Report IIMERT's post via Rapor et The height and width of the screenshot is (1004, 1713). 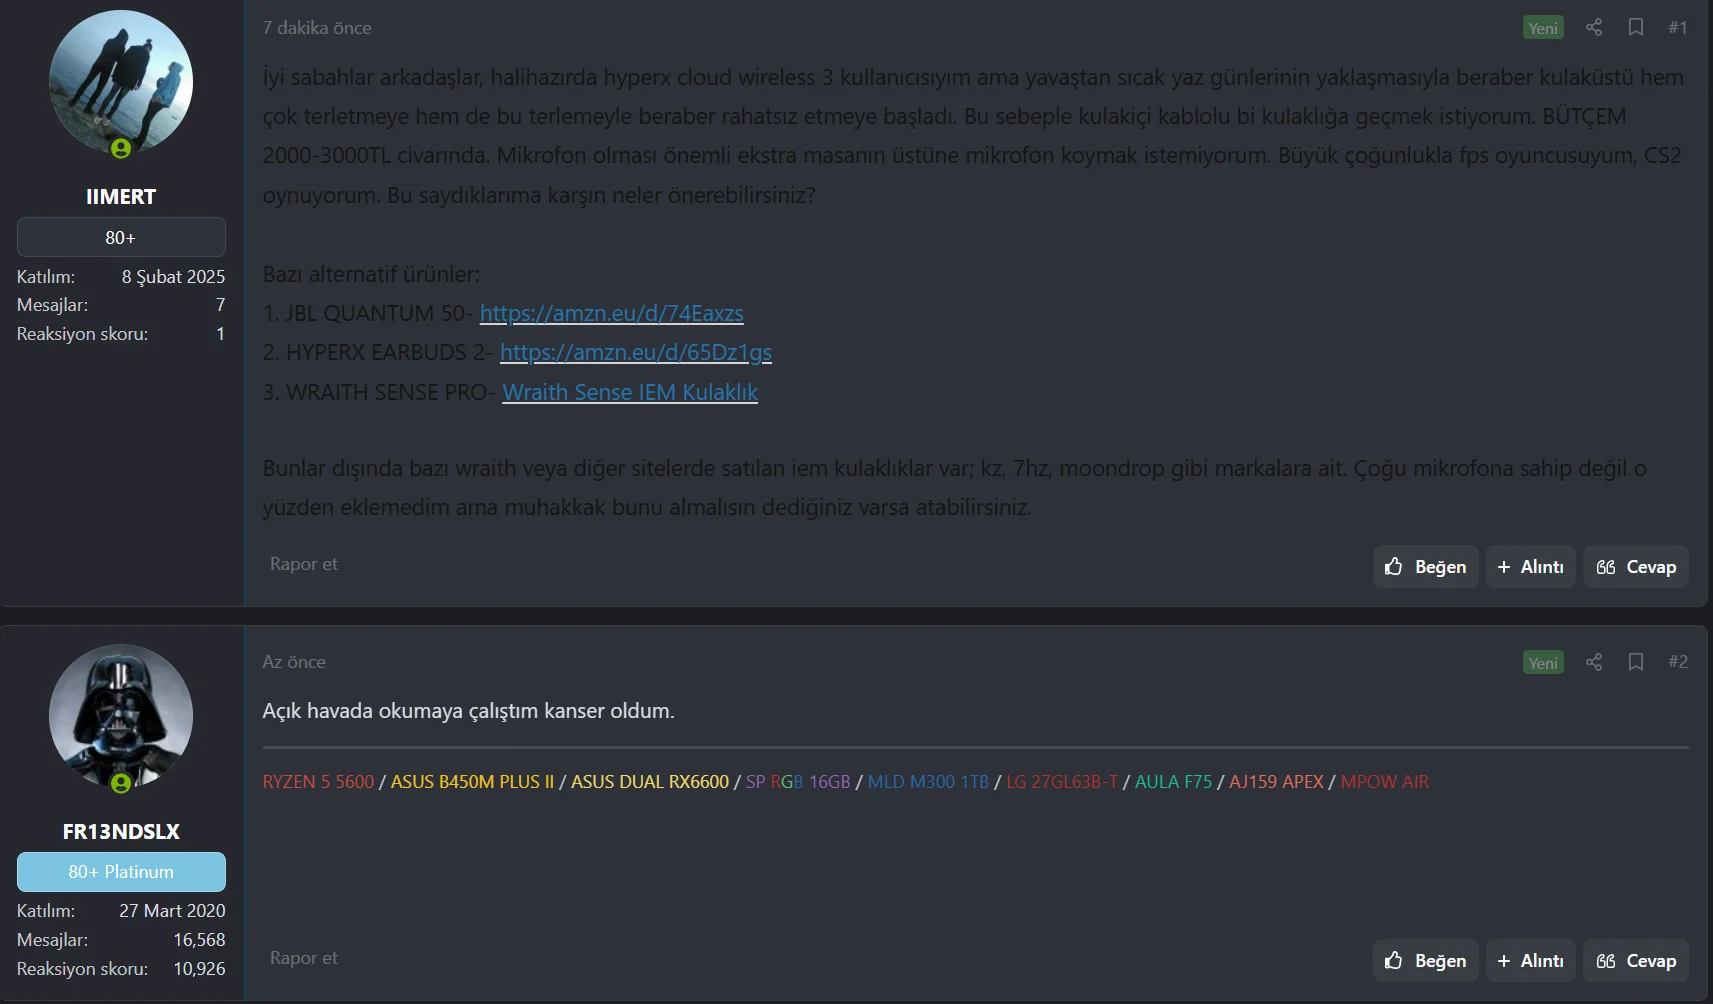[304, 564]
